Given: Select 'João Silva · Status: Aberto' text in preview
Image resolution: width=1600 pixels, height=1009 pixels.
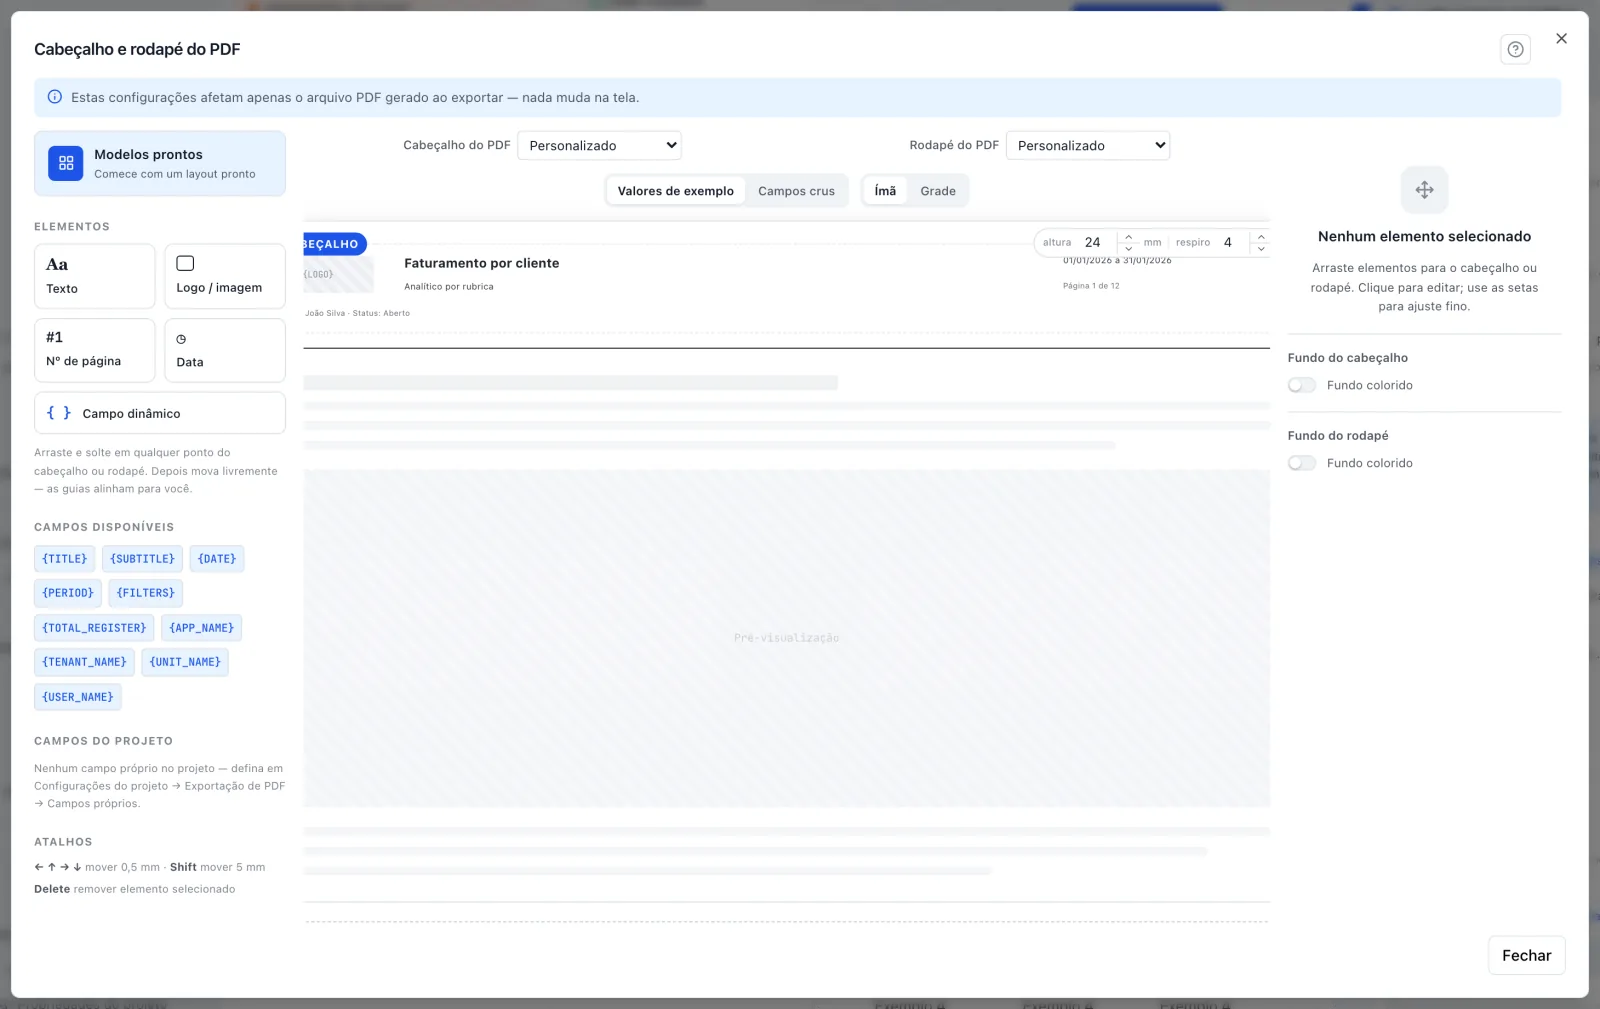Looking at the screenshot, I should (x=357, y=313).
